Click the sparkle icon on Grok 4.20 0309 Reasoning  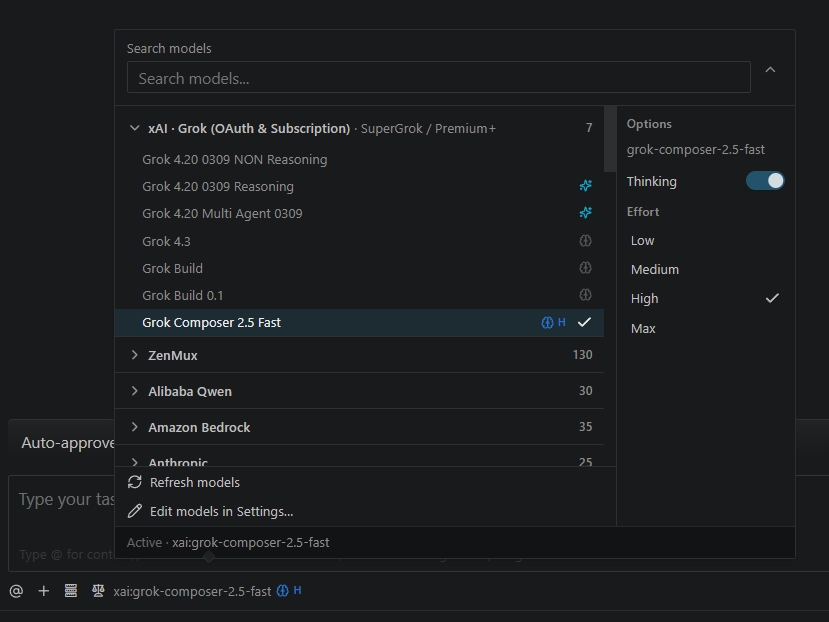pyautogui.click(x=585, y=186)
